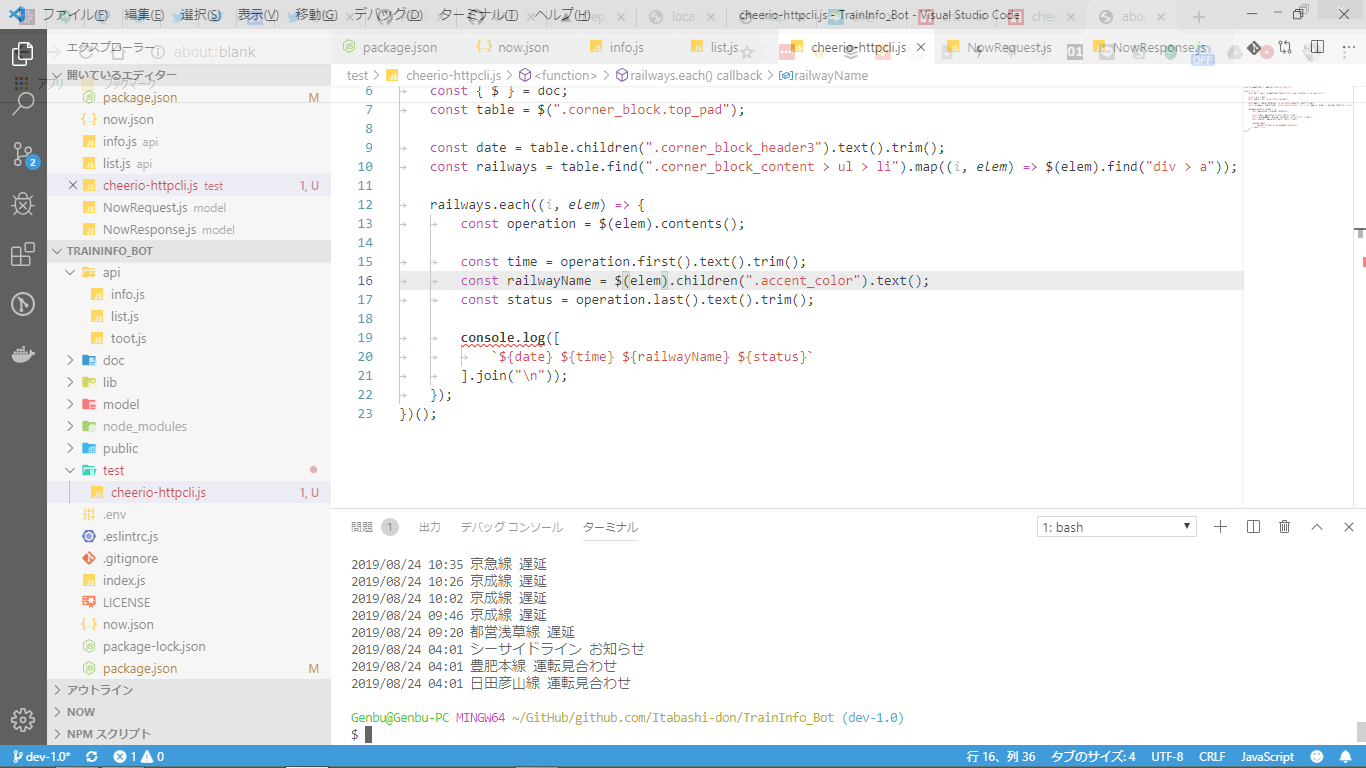1366x768 pixels.
Task: Create a new terminal with plus icon
Action: pos(1220,527)
